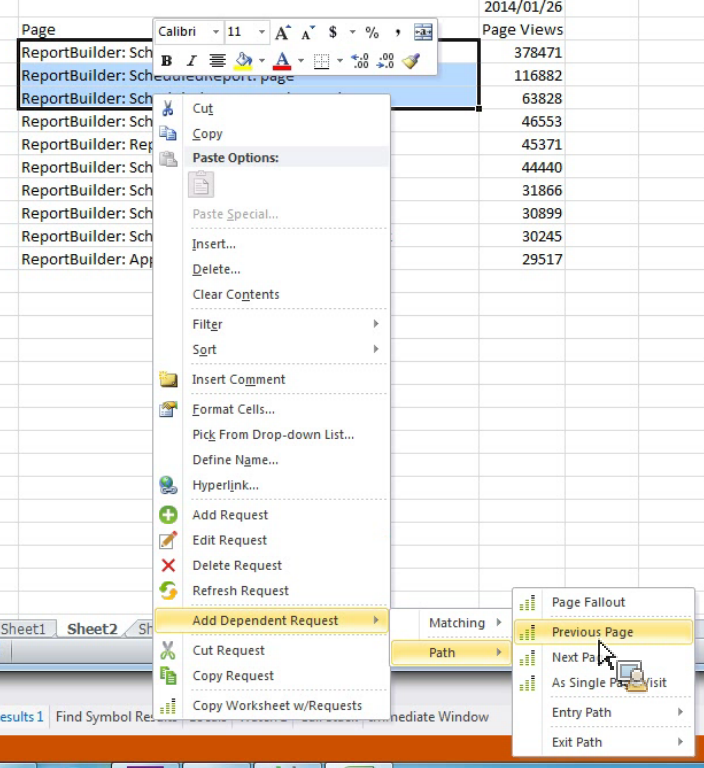Image resolution: width=704 pixels, height=768 pixels.
Task: Open Format Cells... dialog
Action: point(272,409)
